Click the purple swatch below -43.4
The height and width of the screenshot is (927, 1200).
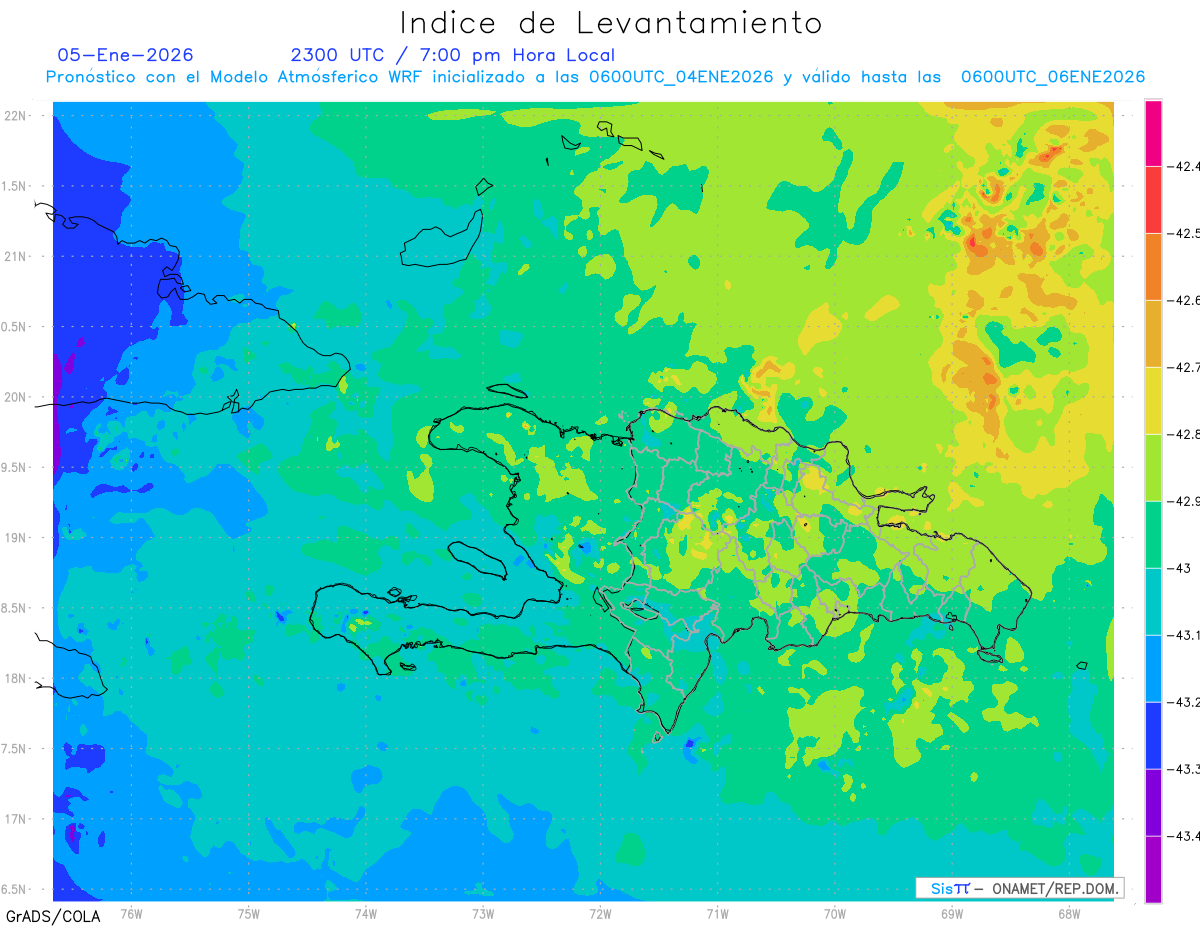pos(1153,869)
